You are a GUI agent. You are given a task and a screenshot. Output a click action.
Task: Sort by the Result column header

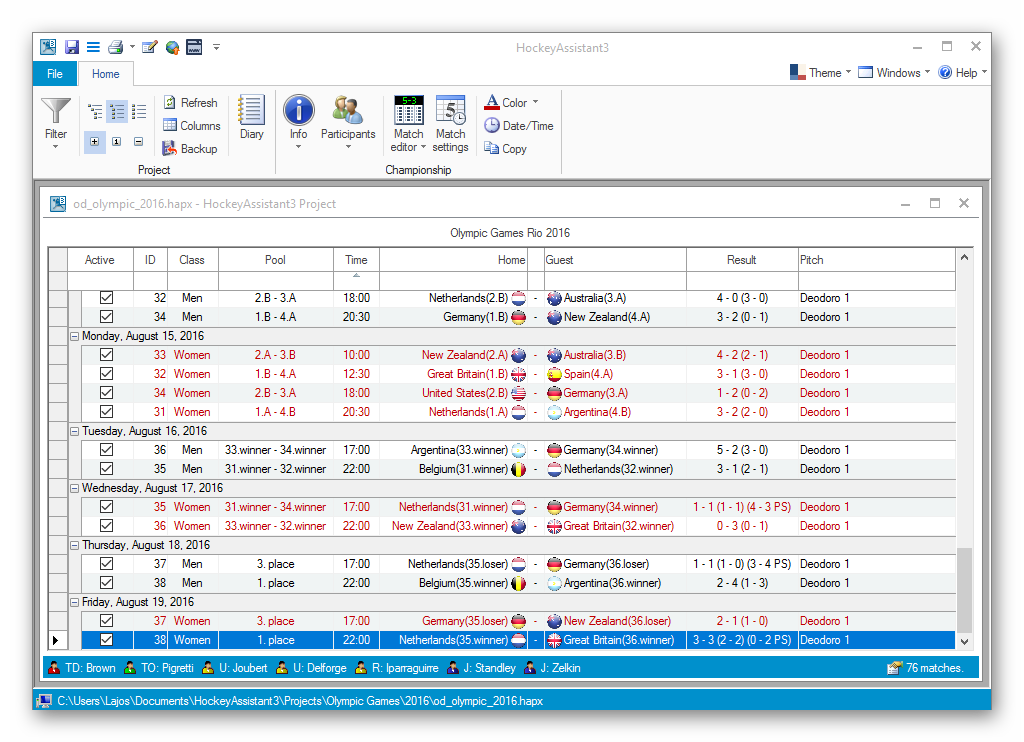(742, 260)
